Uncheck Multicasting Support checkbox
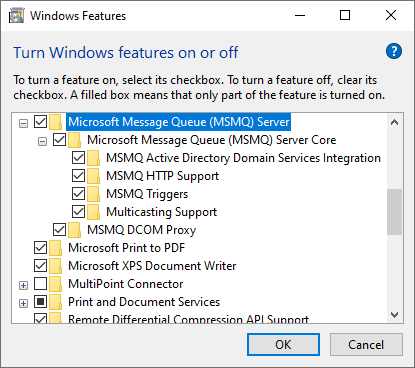415x368 pixels. click(78, 212)
